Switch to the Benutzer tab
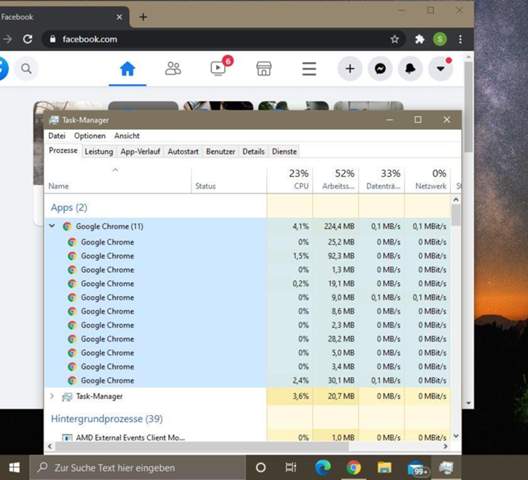528x480 pixels. coord(221,152)
